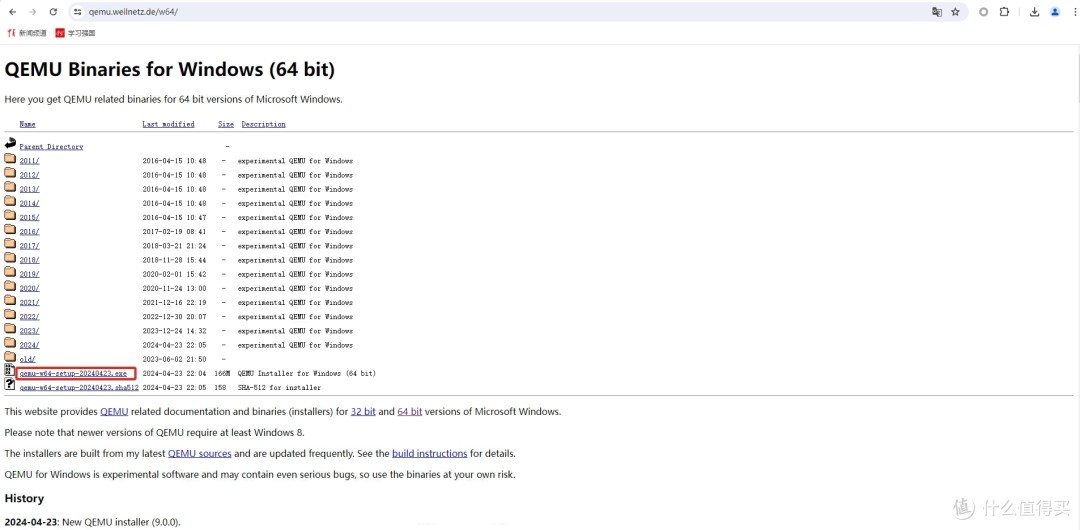Click size value '166M'
Image resolution: width=1080 pixels, height=530 pixels.
click(222, 374)
